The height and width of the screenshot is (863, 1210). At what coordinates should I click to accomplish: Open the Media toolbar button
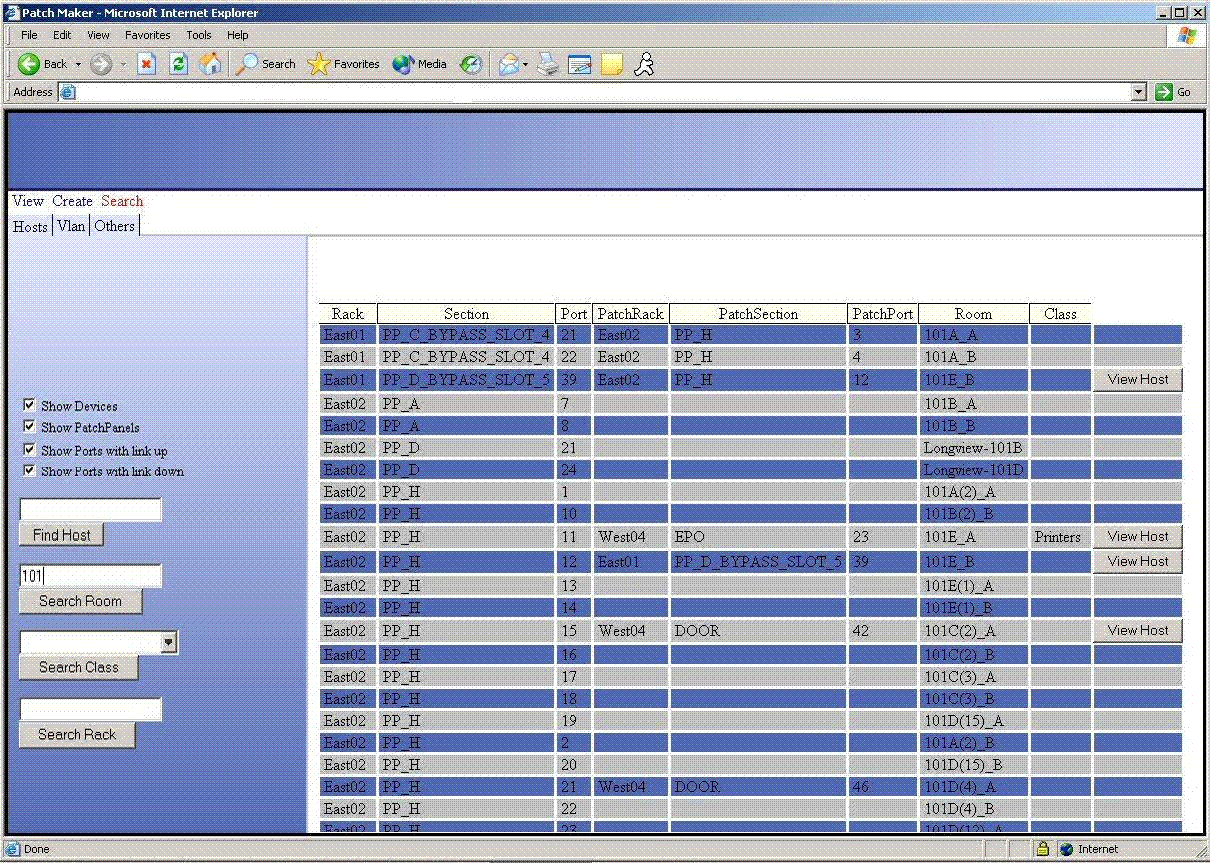click(420, 64)
